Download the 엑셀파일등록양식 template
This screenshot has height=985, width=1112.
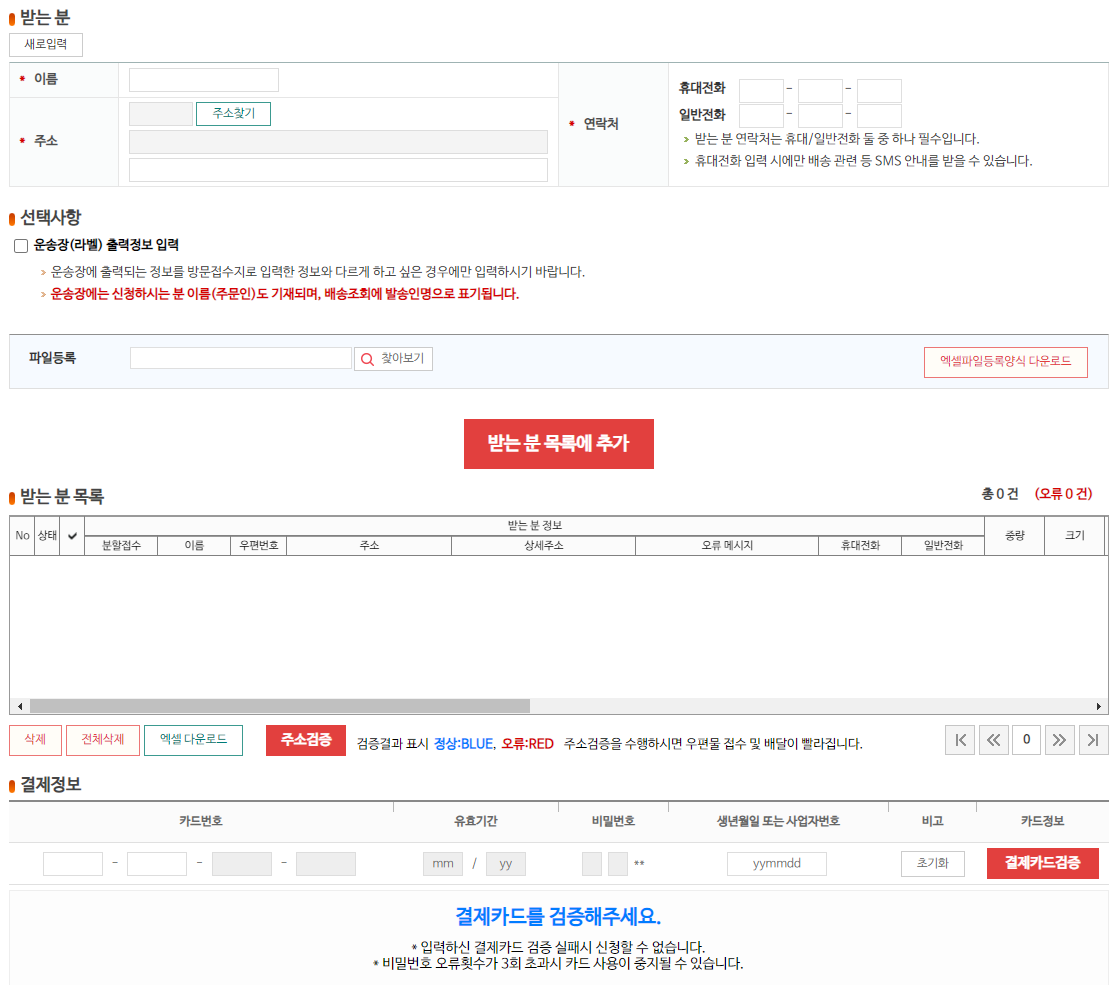click(1005, 362)
